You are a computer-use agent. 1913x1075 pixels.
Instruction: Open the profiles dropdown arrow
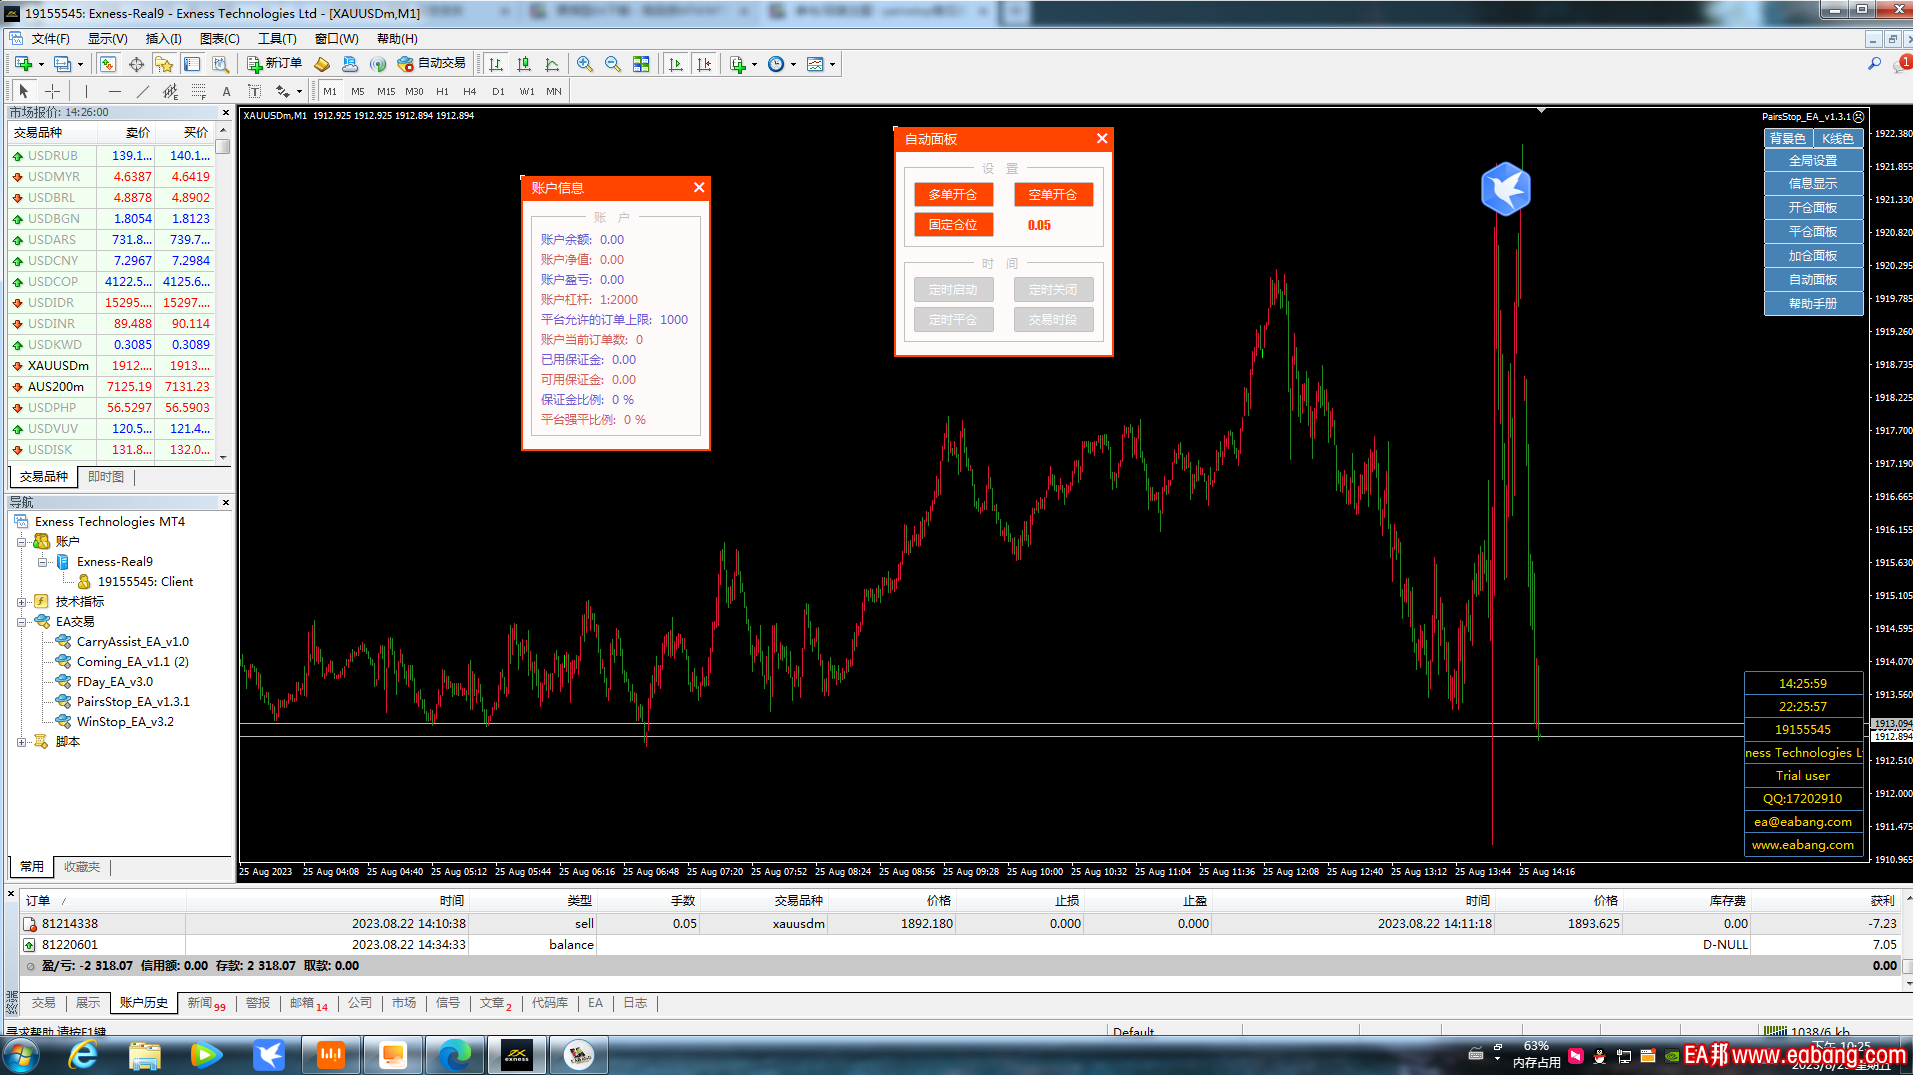click(x=80, y=64)
